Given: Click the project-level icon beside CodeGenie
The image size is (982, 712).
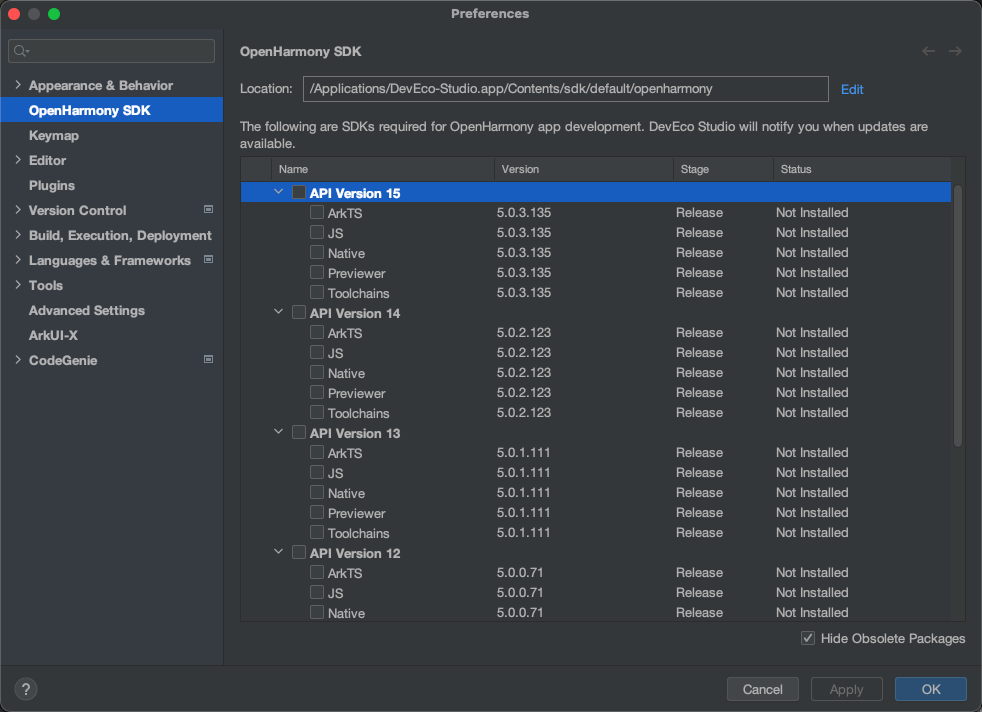Looking at the screenshot, I should (209, 360).
